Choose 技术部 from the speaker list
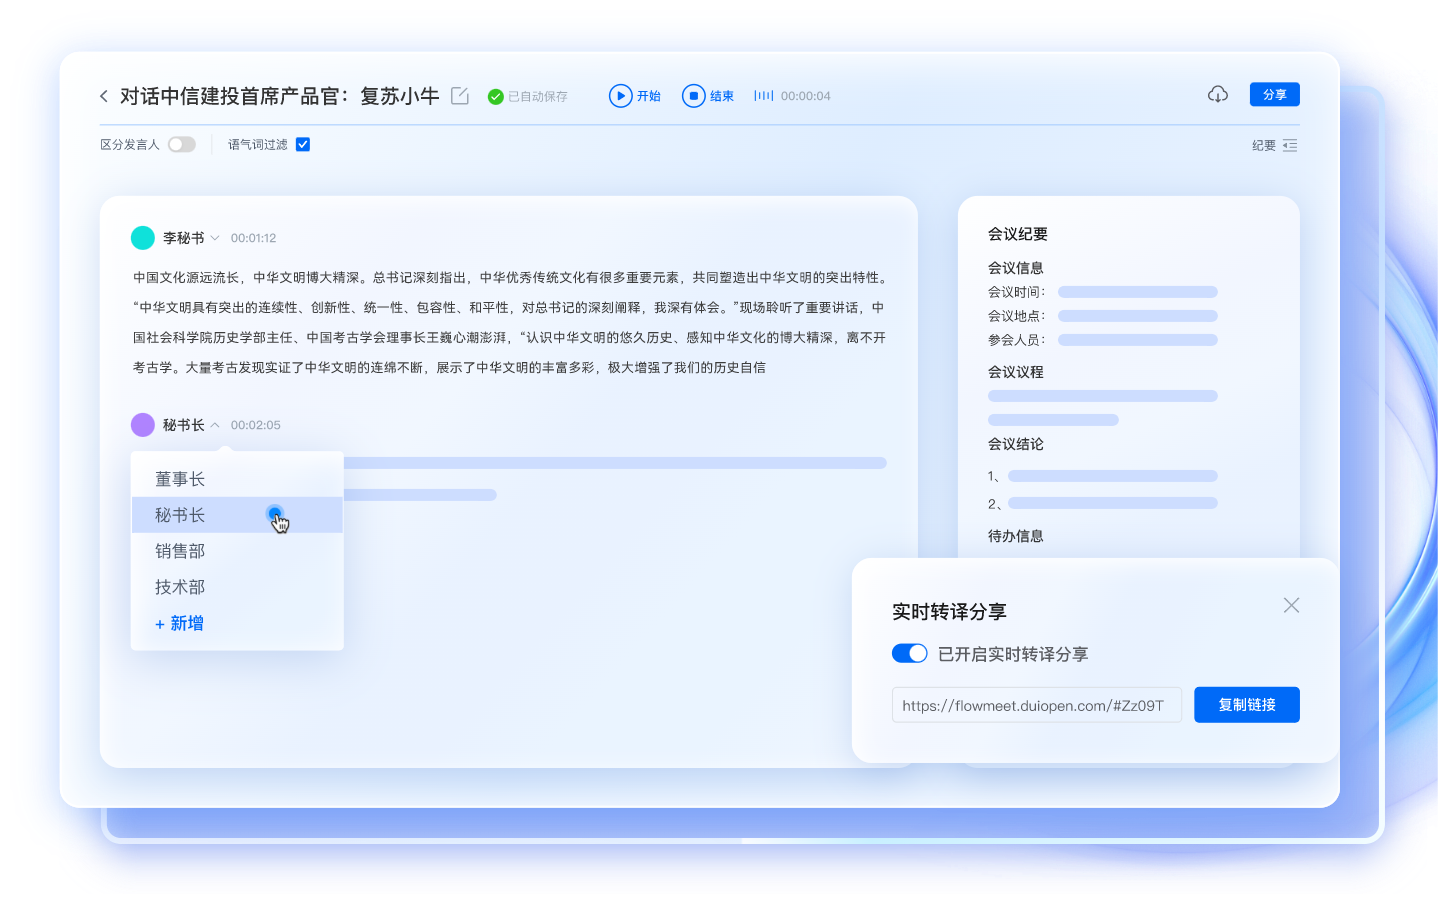This screenshot has width=1438, height=898. [x=237, y=587]
